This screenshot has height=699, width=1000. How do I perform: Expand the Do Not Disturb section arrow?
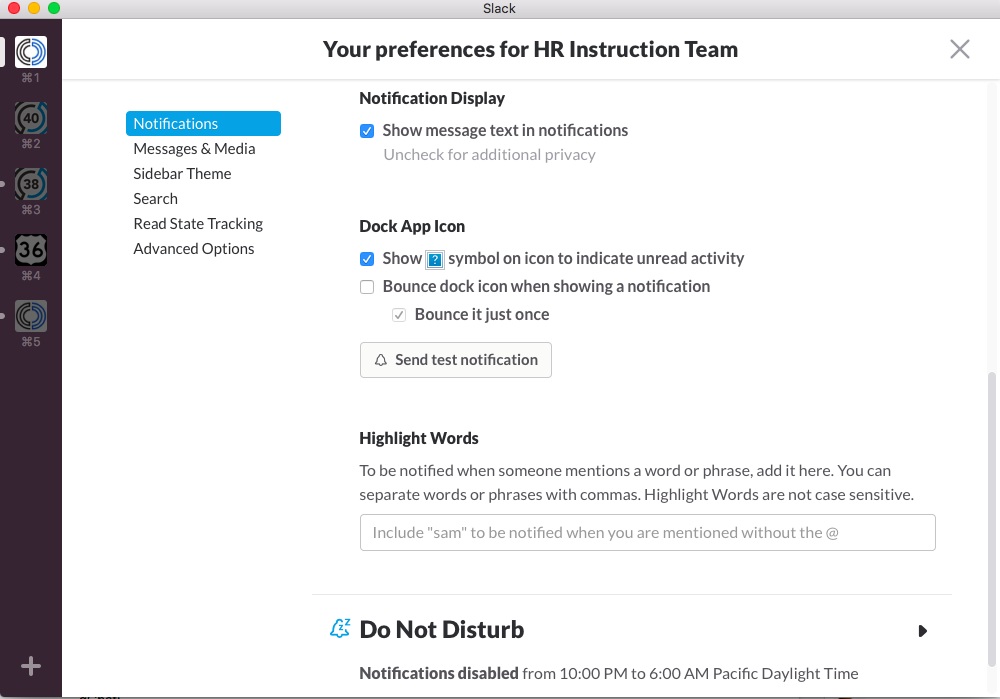pos(922,631)
